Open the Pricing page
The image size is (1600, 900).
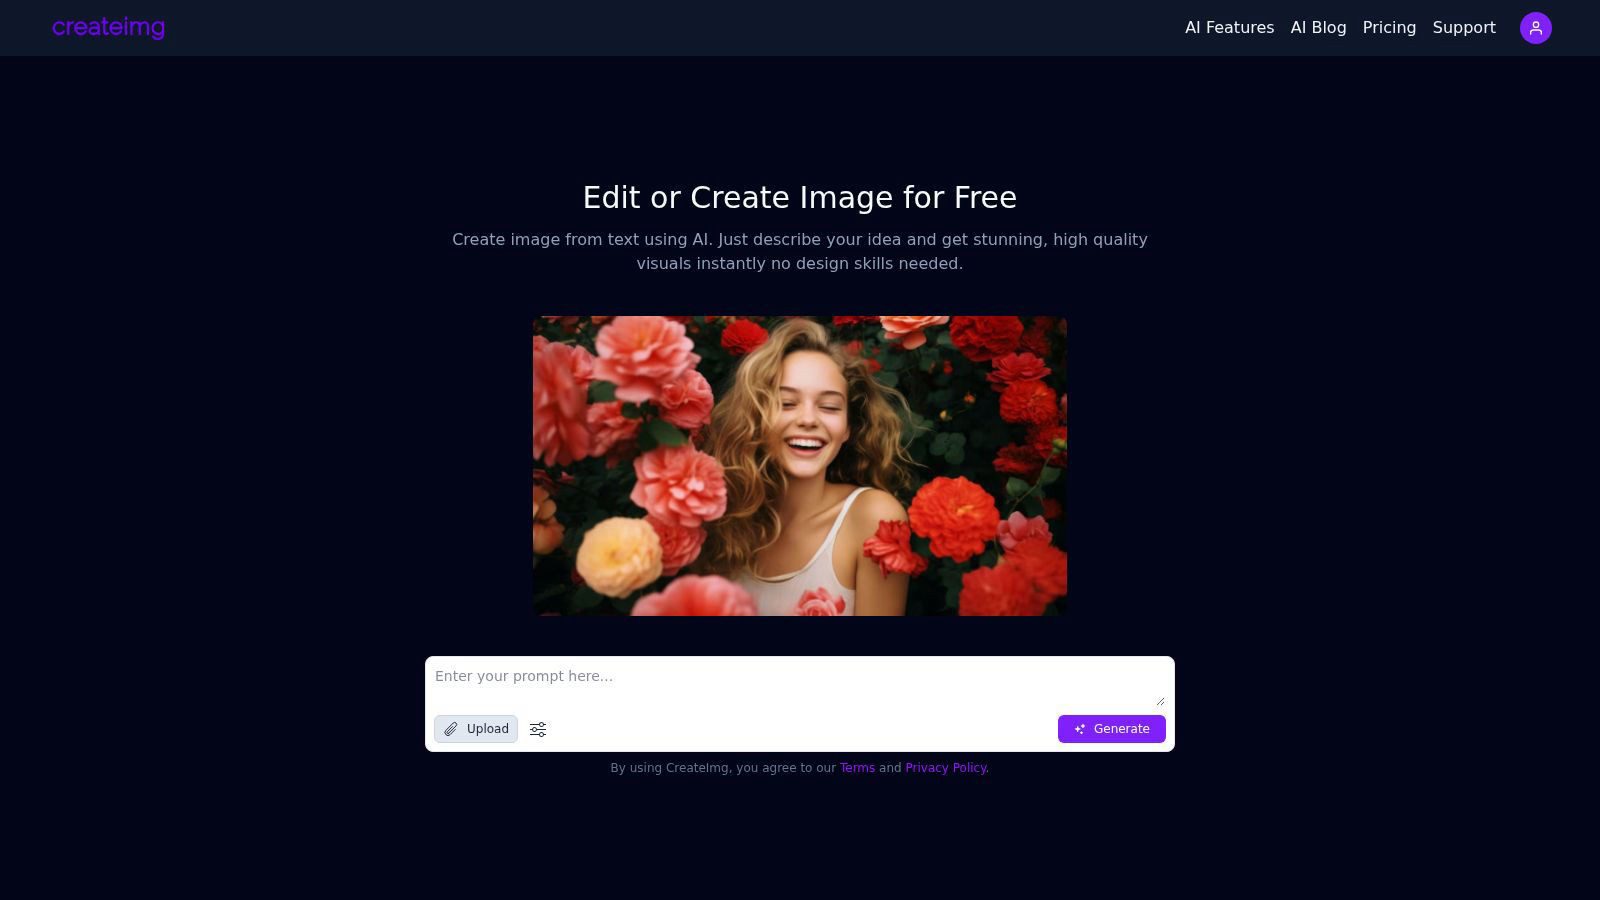pos(1389,28)
